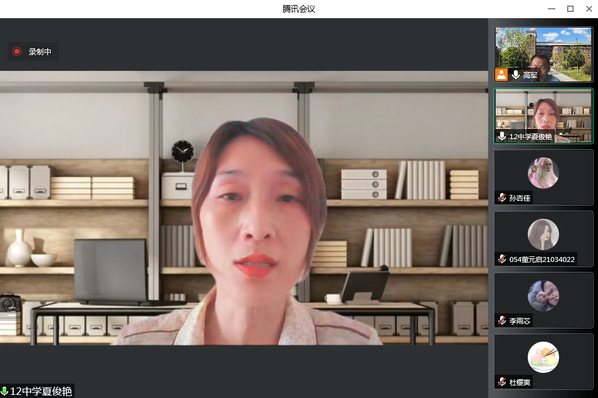Click 孙吉佳's white-haired avatar picture
This screenshot has height=398, width=598.
(543, 173)
